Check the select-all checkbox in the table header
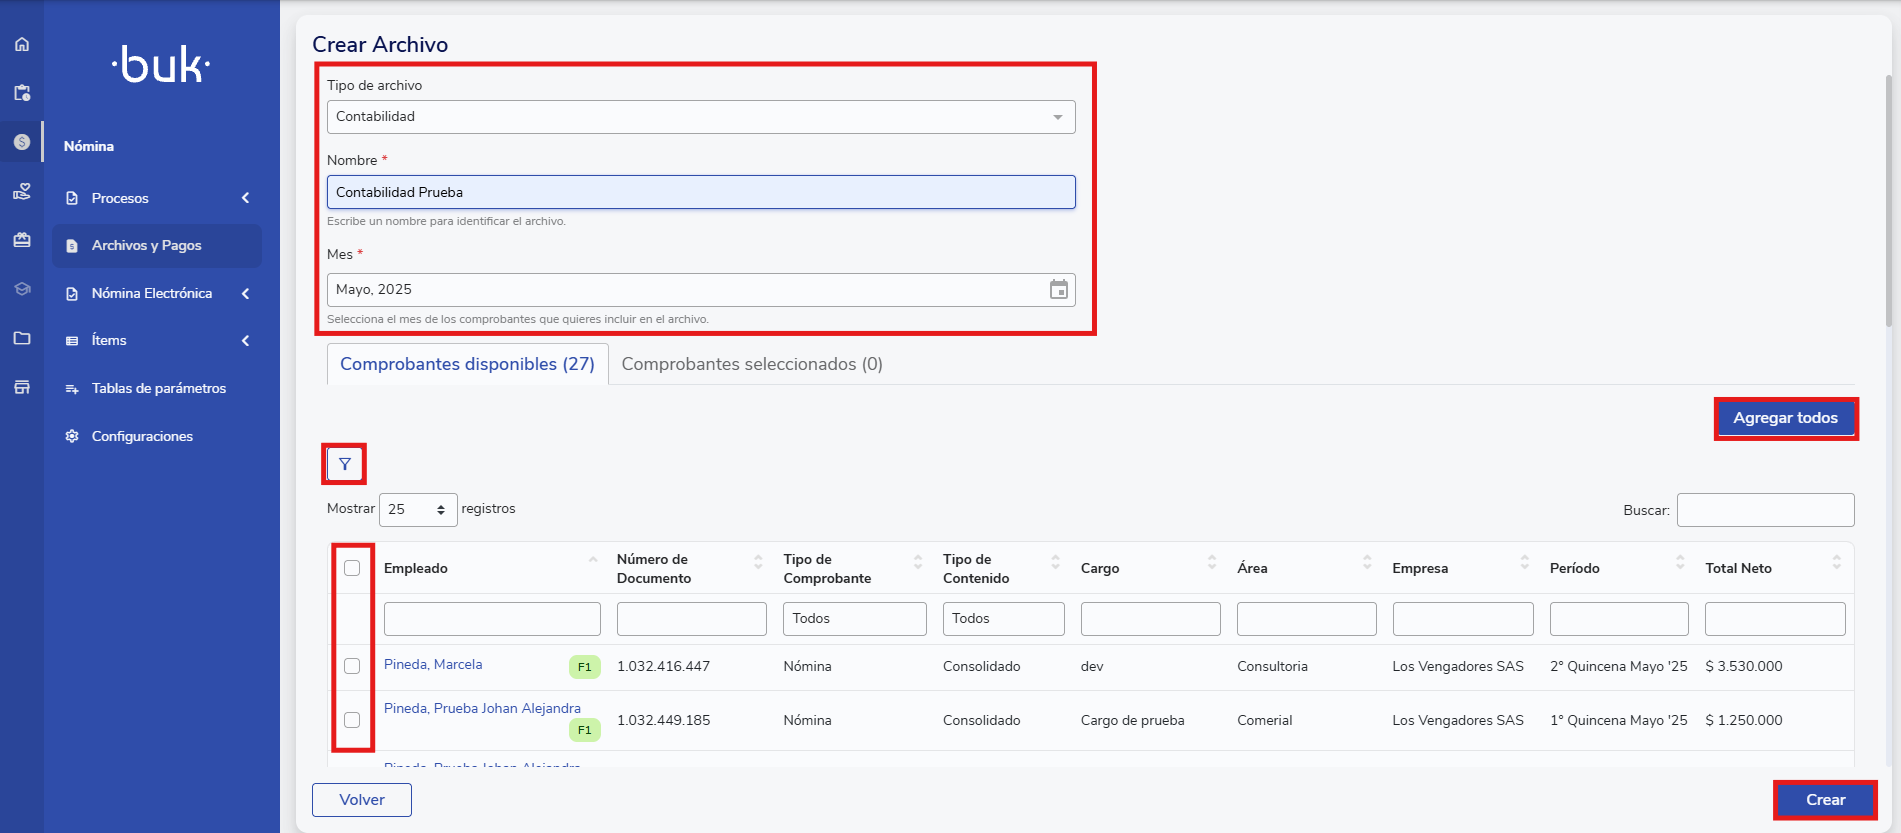The image size is (1901, 833). pyautogui.click(x=352, y=568)
